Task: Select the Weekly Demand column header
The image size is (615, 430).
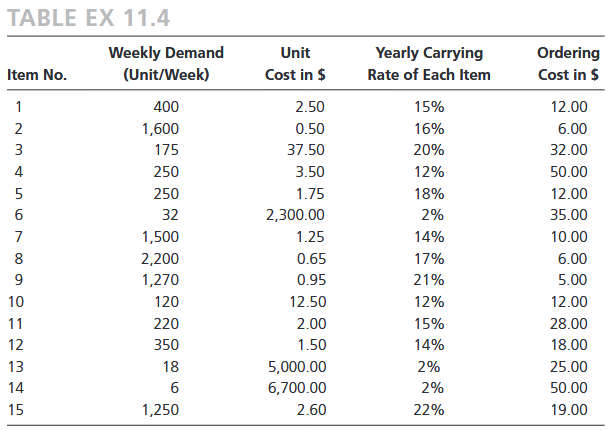Action: coord(166,63)
